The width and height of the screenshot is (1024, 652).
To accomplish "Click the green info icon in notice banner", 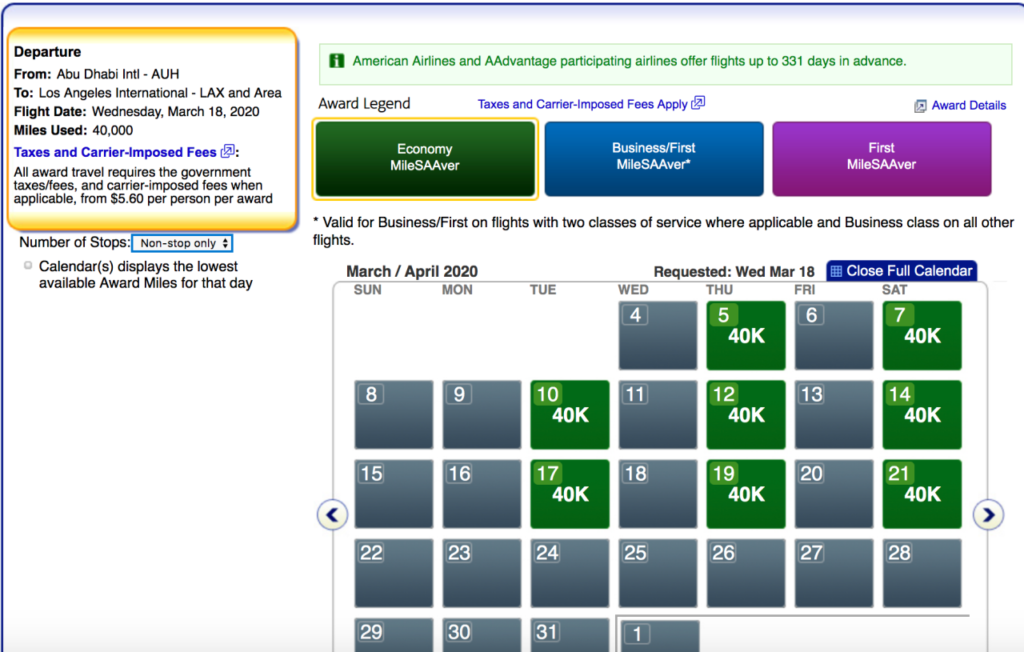I will 336,61.
